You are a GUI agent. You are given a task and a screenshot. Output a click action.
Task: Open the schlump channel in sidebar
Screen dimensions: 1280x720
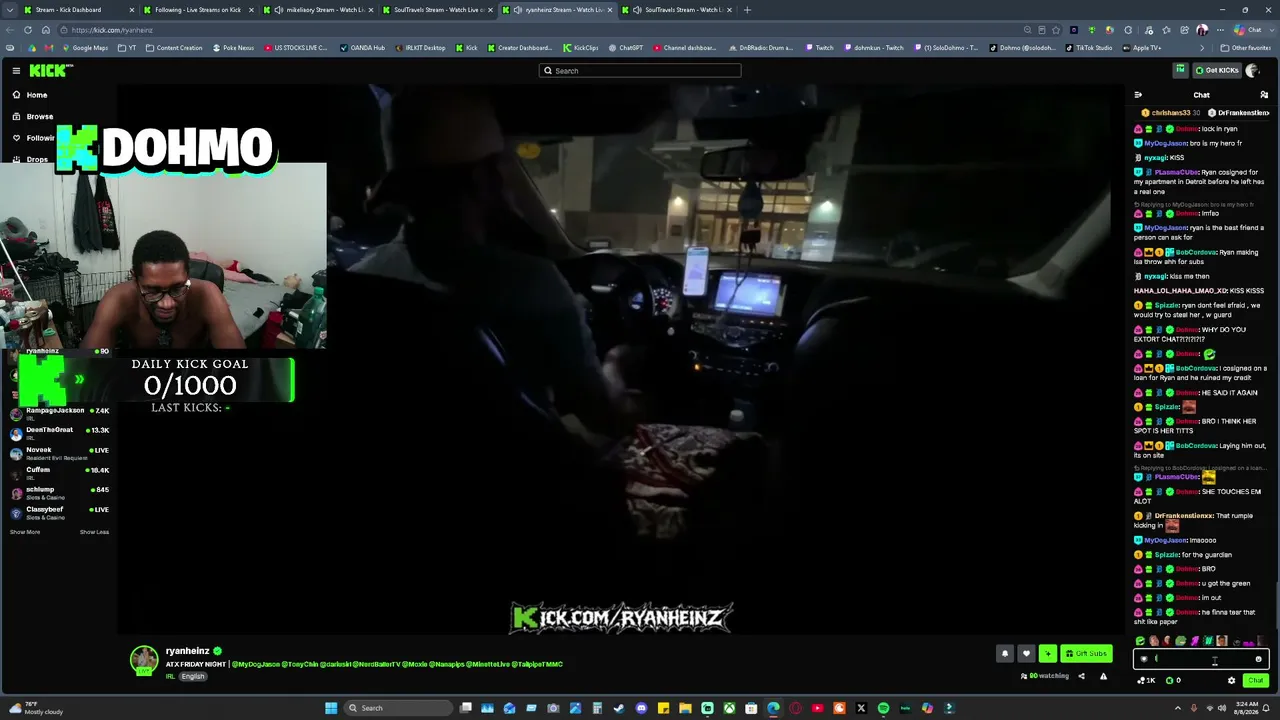60,492
